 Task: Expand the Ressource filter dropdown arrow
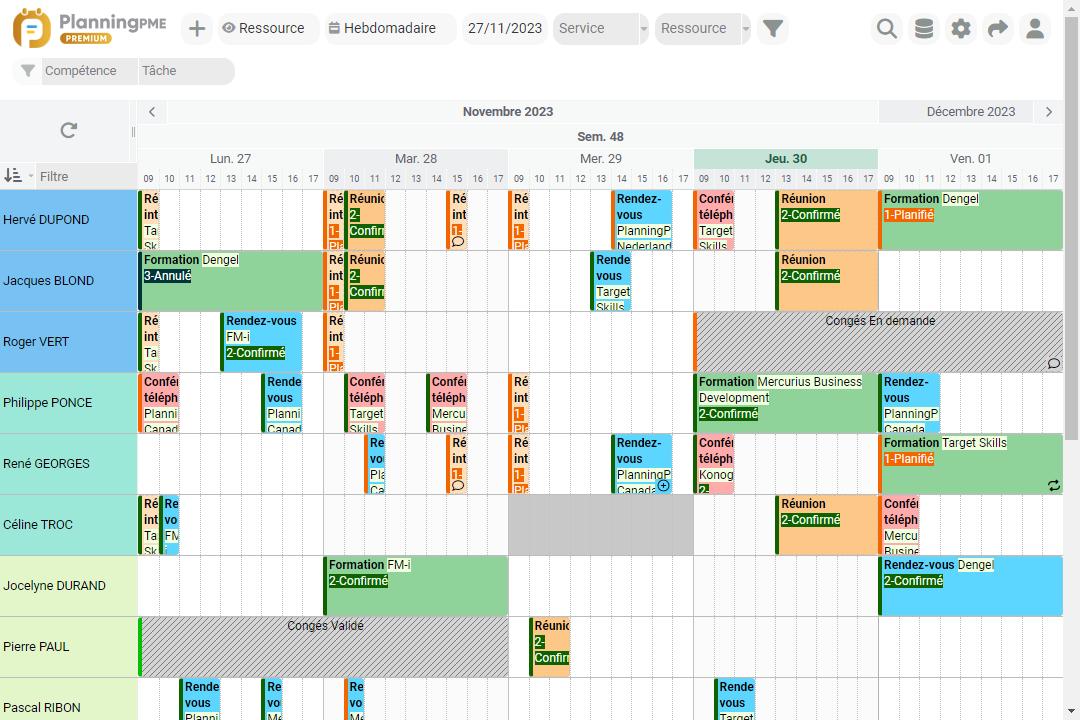pos(746,29)
